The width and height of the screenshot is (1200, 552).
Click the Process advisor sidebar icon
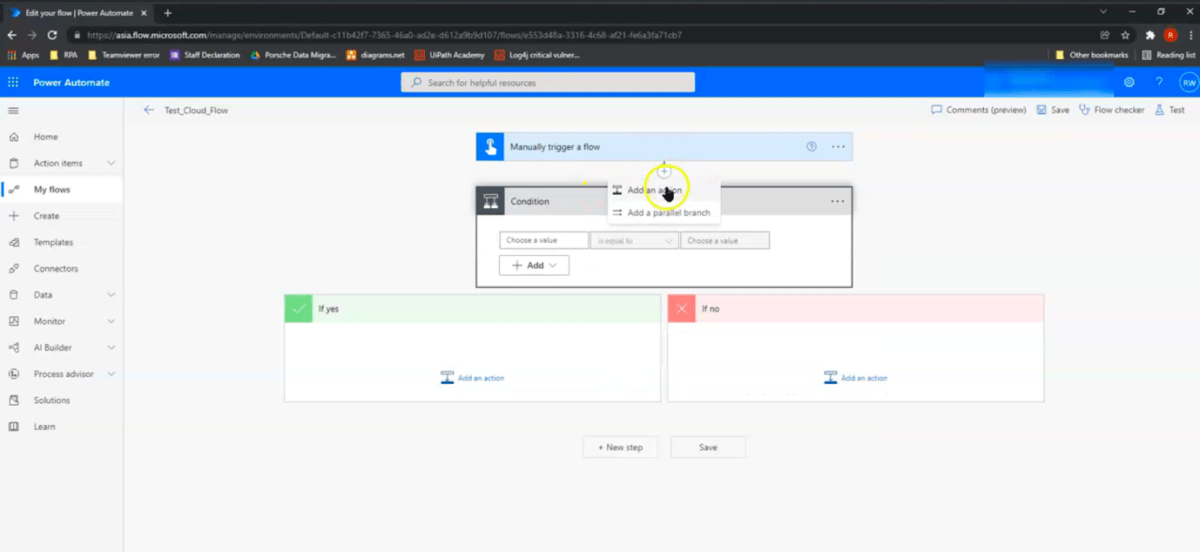pos(13,374)
